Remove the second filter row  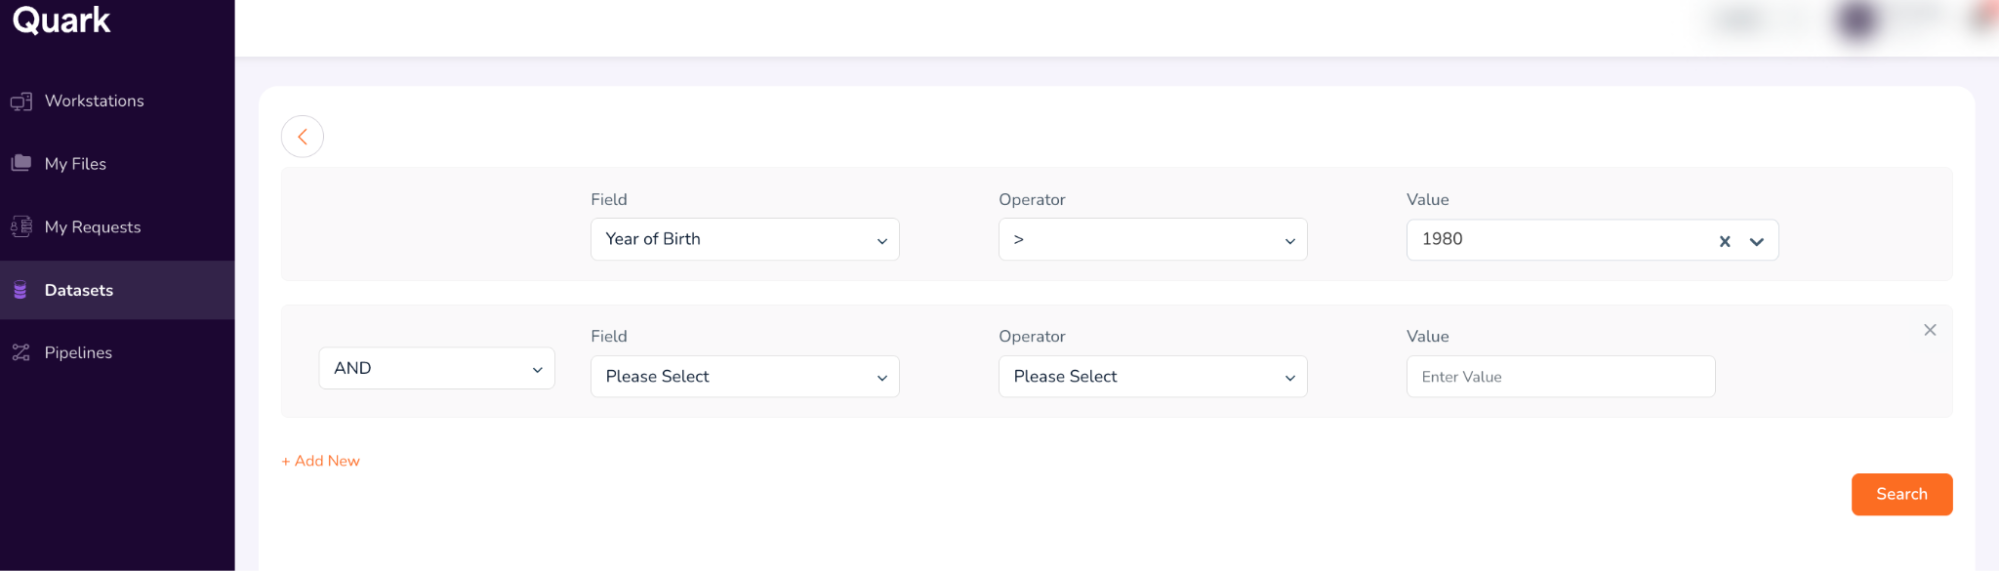[1930, 330]
